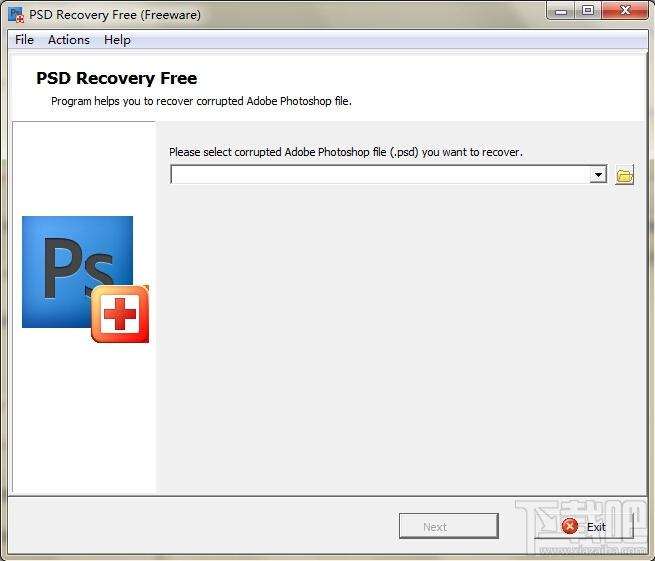Click into the PSD file path field
Viewport: 655px width, 561px height.
(x=380, y=175)
